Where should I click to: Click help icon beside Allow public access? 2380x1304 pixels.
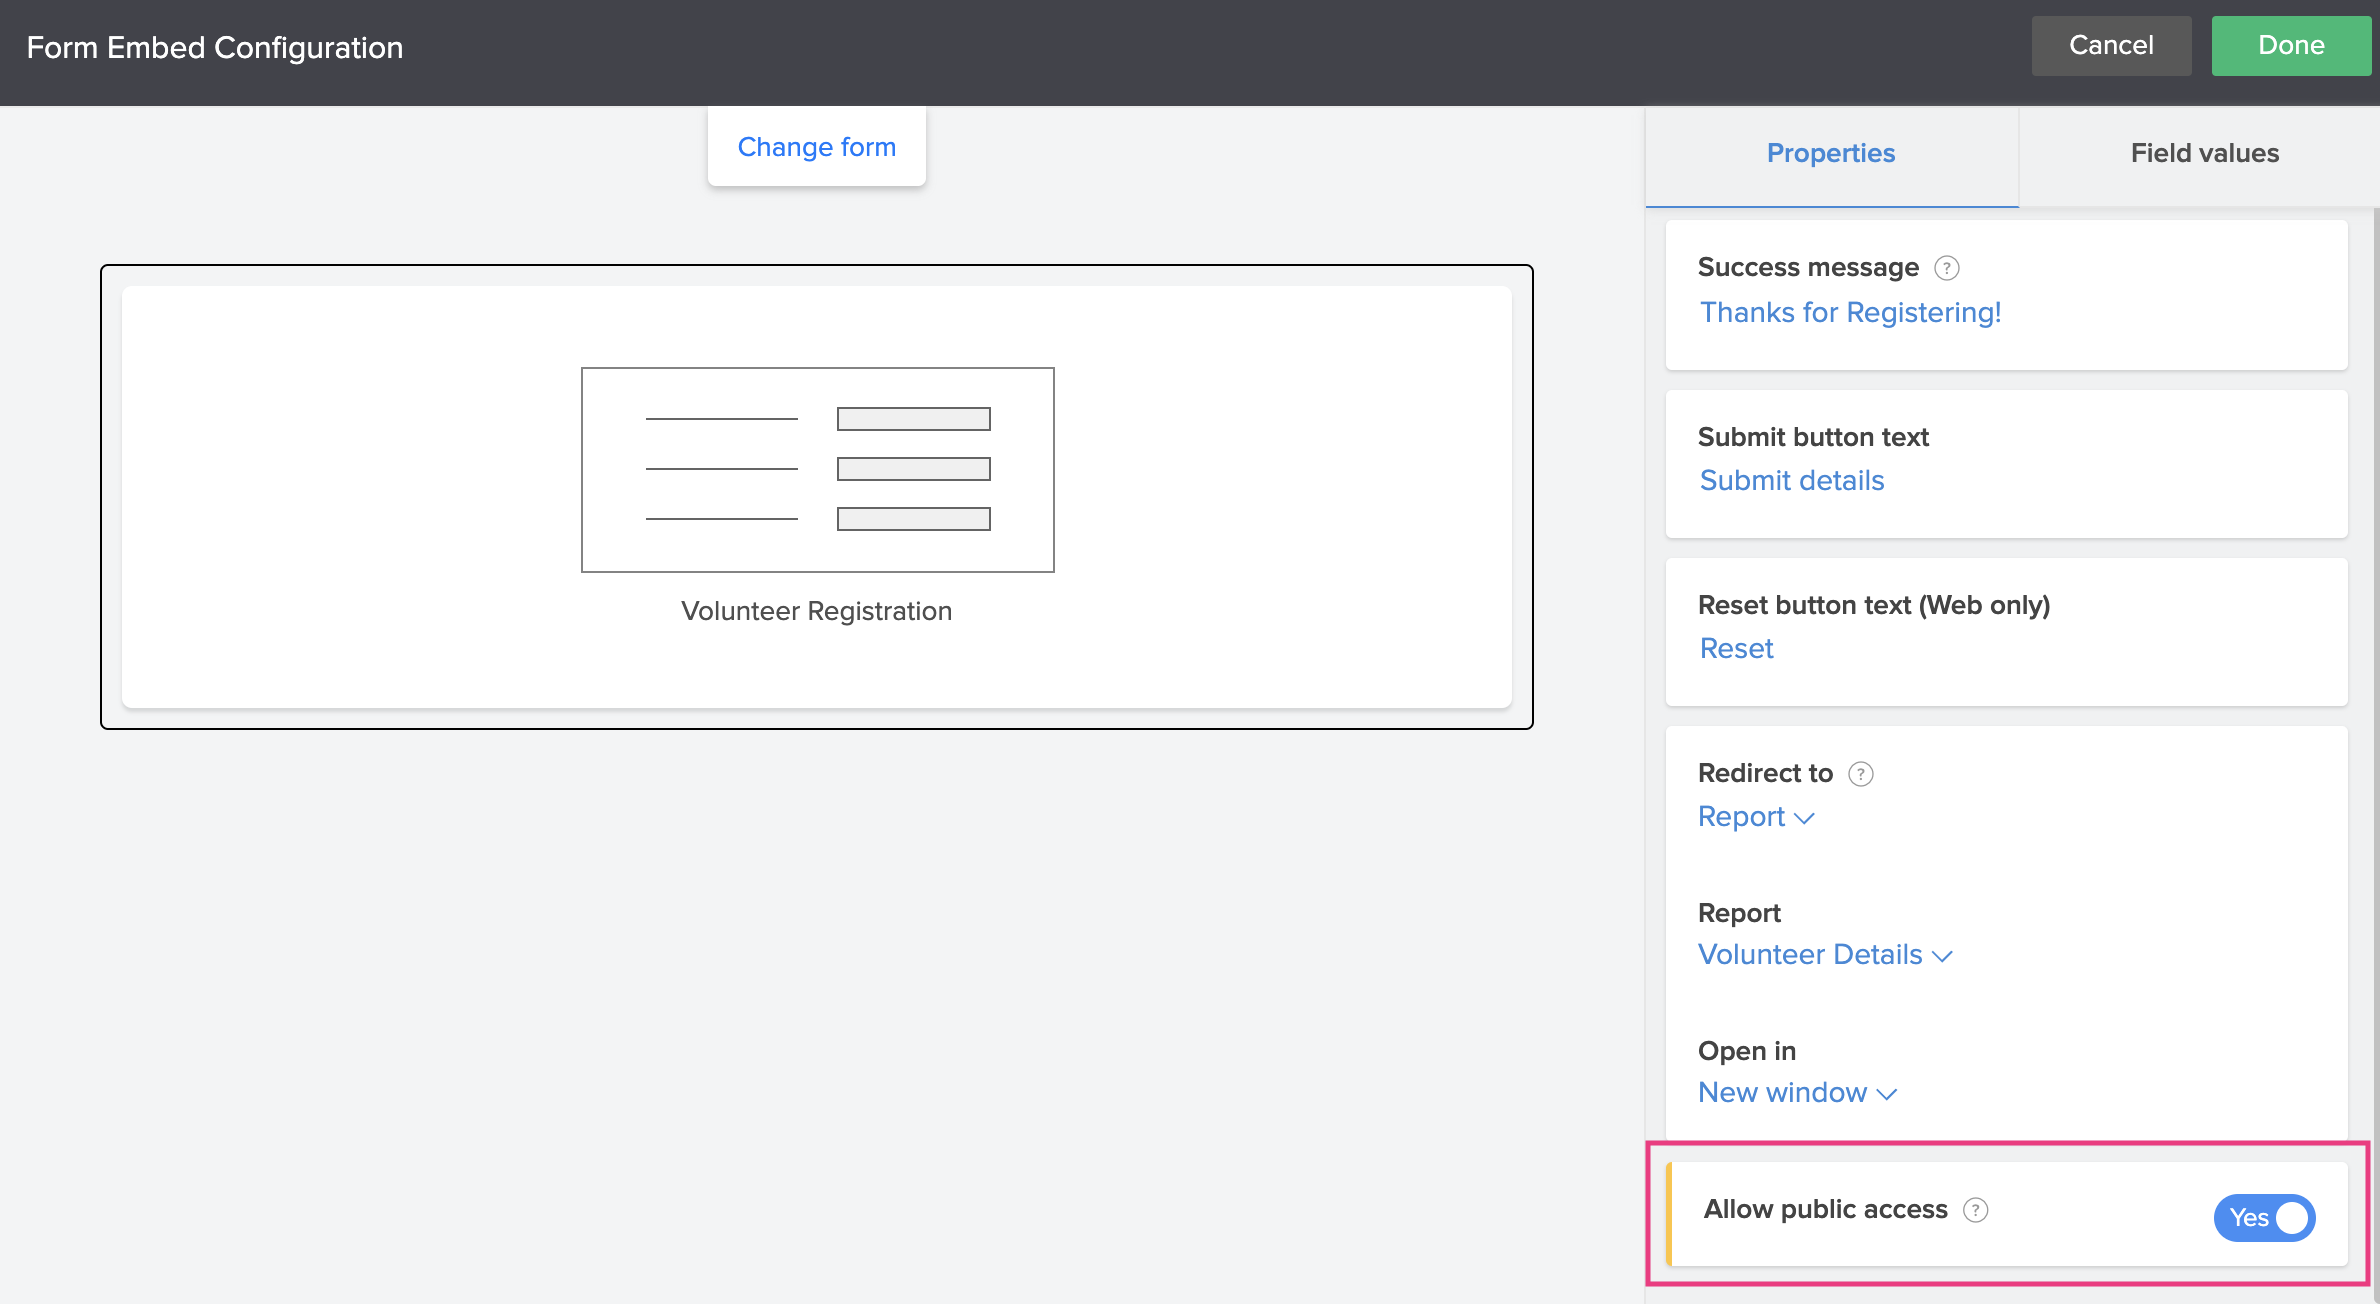pyautogui.click(x=1975, y=1210)
